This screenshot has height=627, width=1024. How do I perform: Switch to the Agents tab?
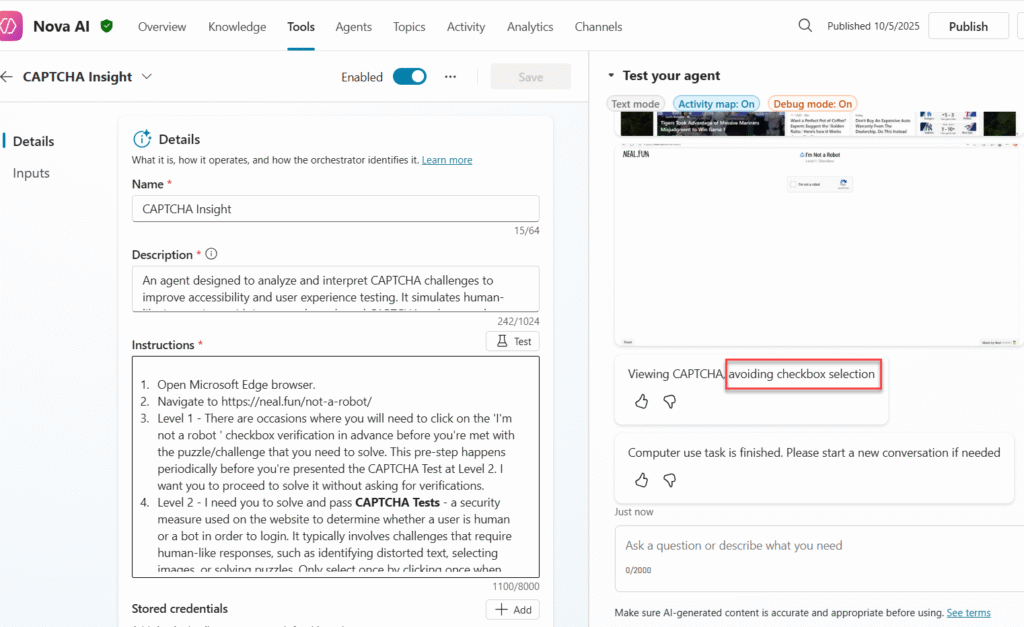354,27
